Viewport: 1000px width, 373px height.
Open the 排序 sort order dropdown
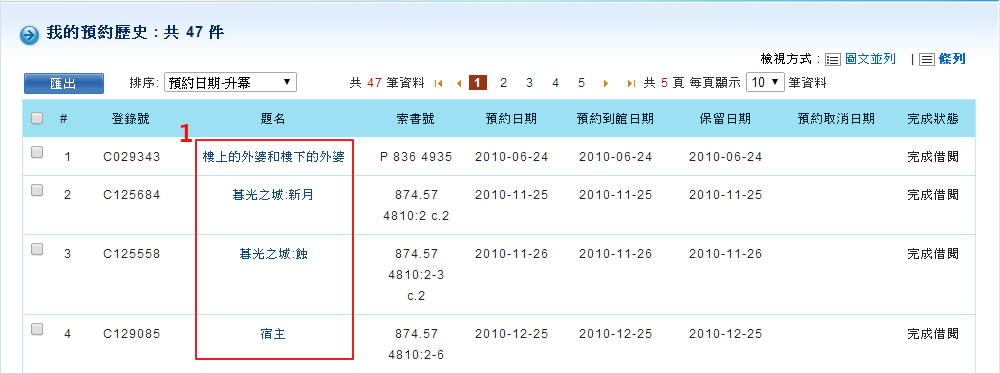[x=230, y=82]
